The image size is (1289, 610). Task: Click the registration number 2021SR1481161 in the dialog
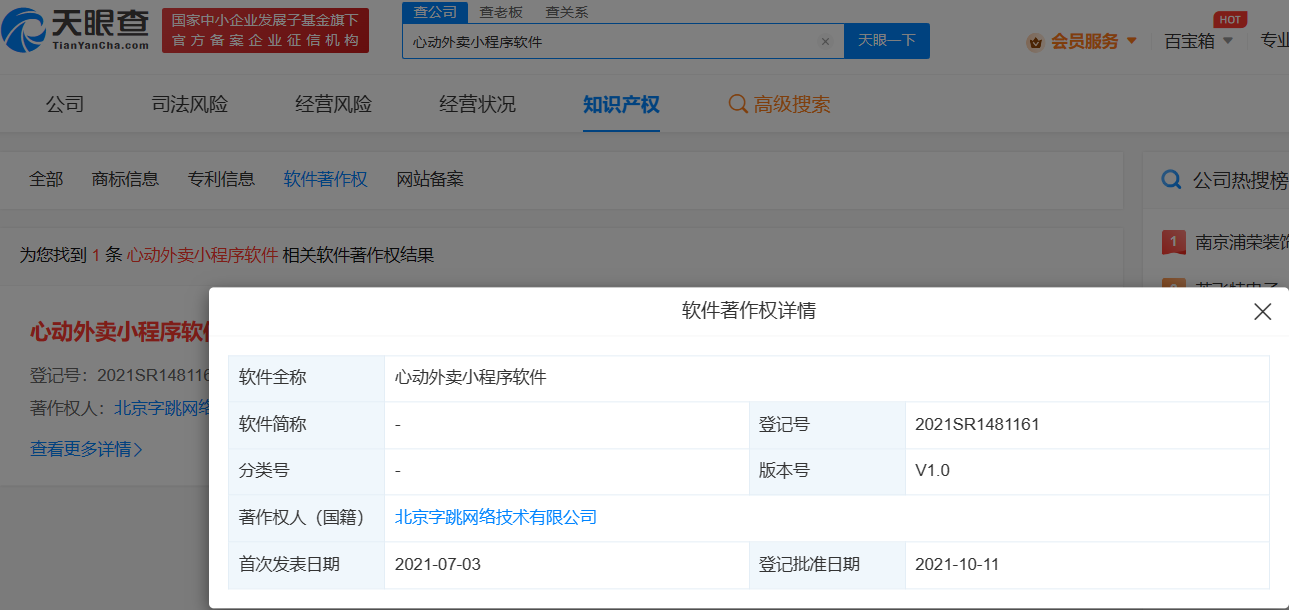[x=977, y=424]
